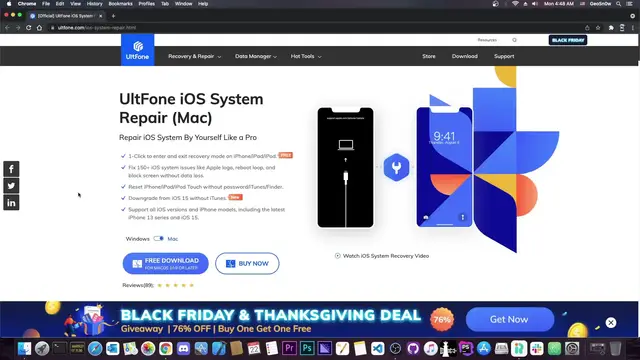Open Visual Studio Code from the dock
The height and width of the screenshot is (360, 640).
[378, 349]
